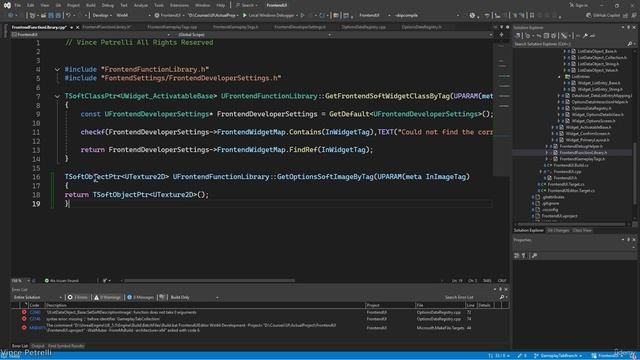Click the Alphabetical sort icon in Properties

coord(524,256)
